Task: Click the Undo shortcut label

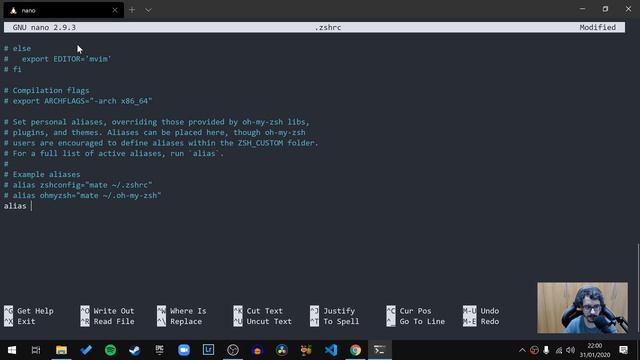Action: (x=489, y=311)
